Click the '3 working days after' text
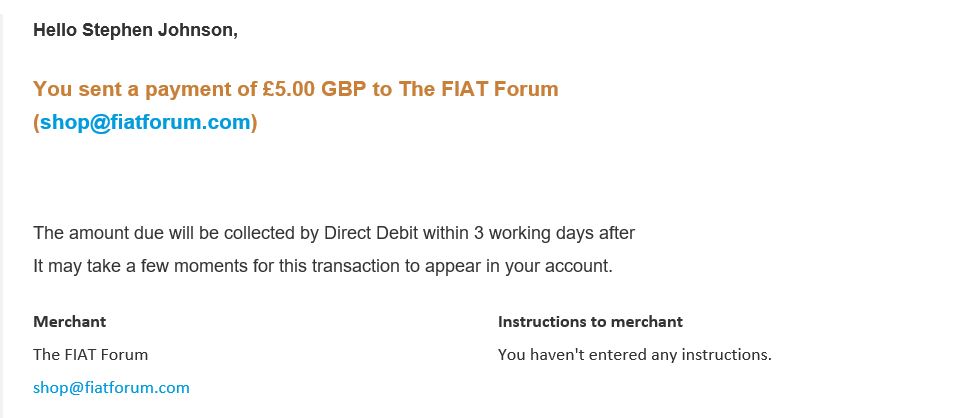 pos(554,233)
